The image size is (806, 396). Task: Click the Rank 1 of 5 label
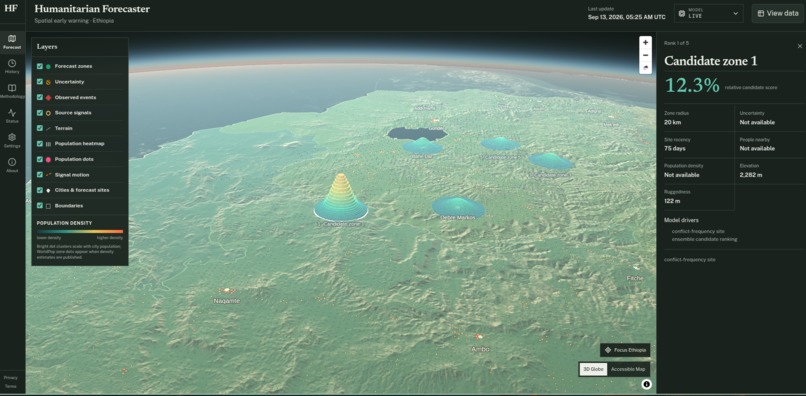pyautogui.click(x=676, y=43)
